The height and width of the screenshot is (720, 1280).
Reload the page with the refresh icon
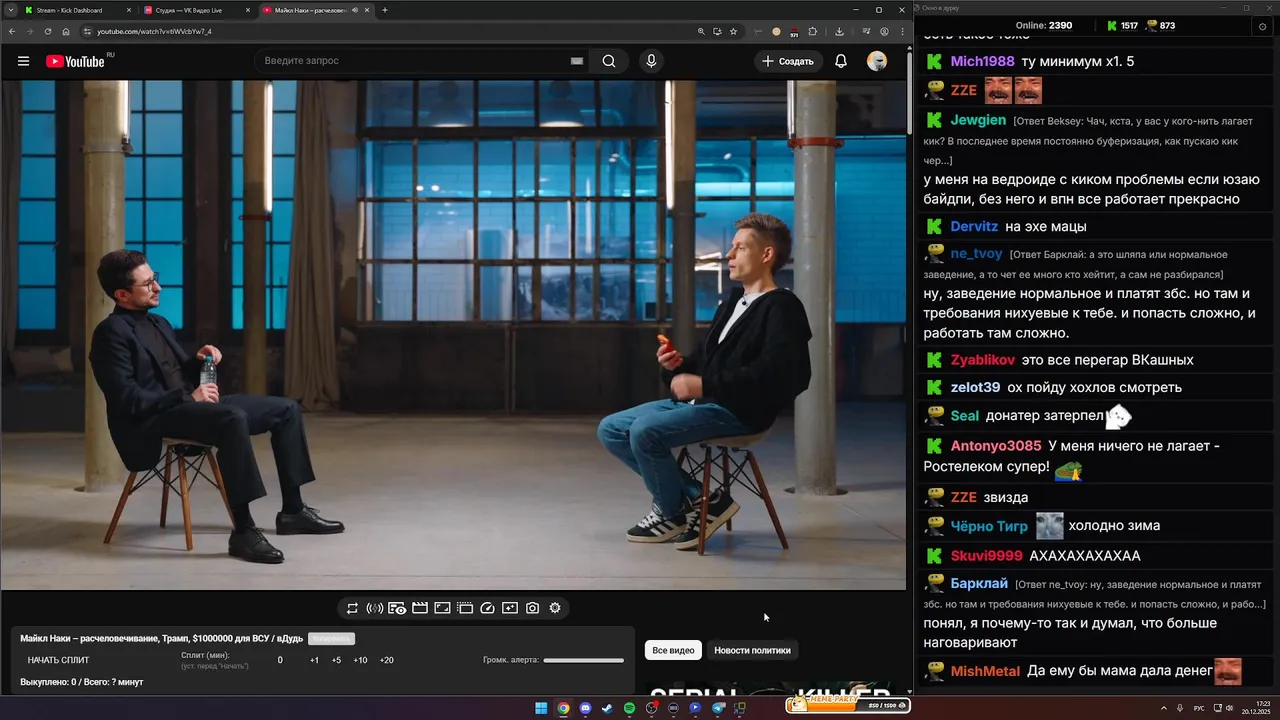point(47,31)
